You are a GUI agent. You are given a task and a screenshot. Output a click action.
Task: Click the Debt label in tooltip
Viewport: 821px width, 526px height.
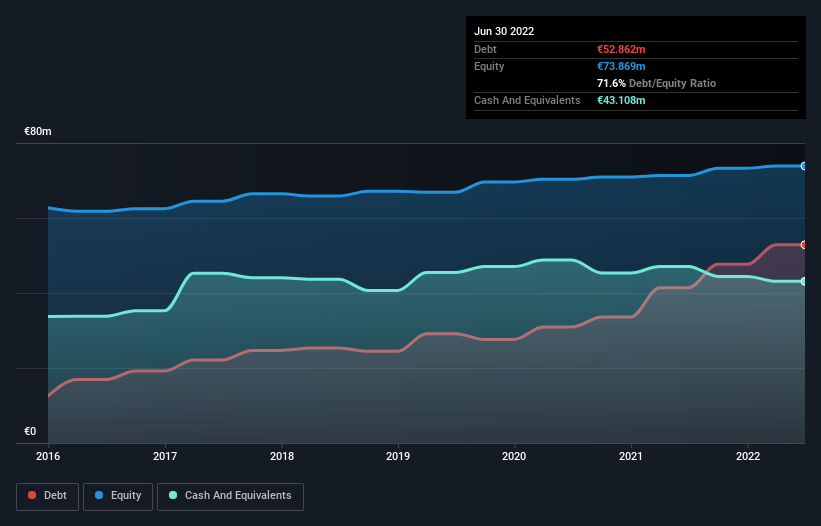pos(485,49)
